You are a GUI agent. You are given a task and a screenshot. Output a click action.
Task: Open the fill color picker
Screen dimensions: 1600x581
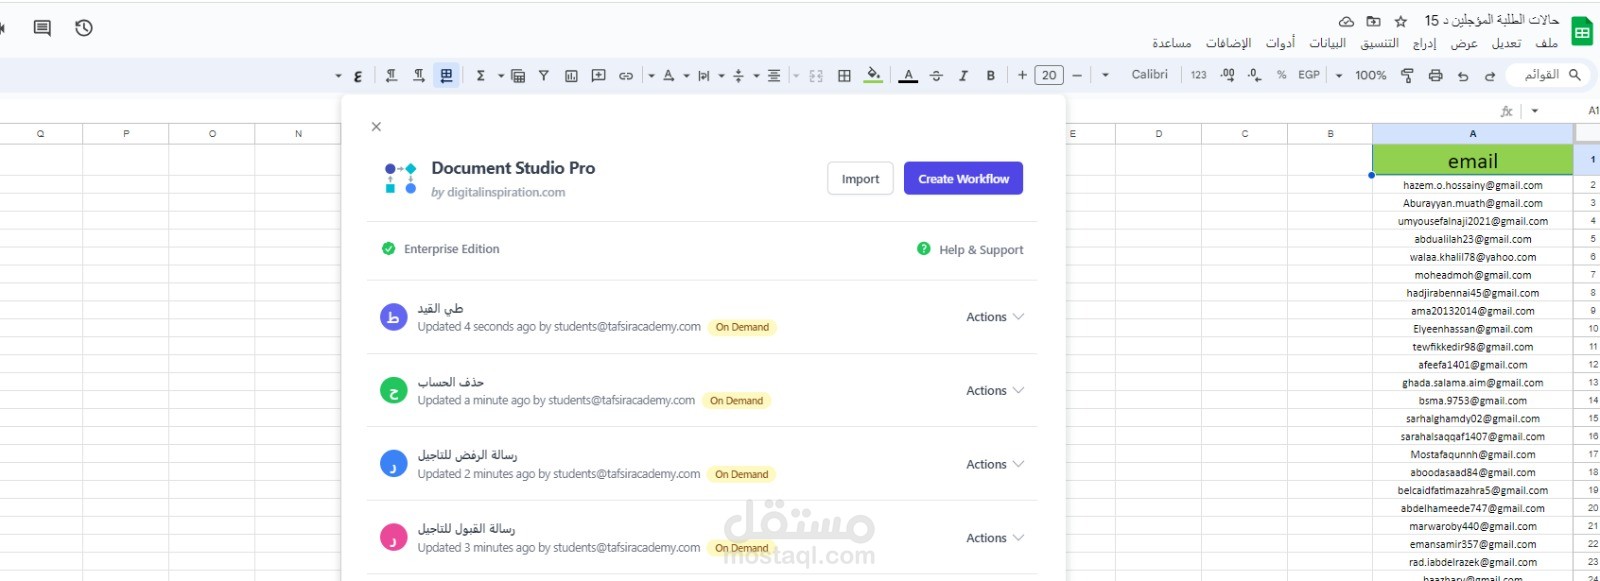(x=873, y=75)
